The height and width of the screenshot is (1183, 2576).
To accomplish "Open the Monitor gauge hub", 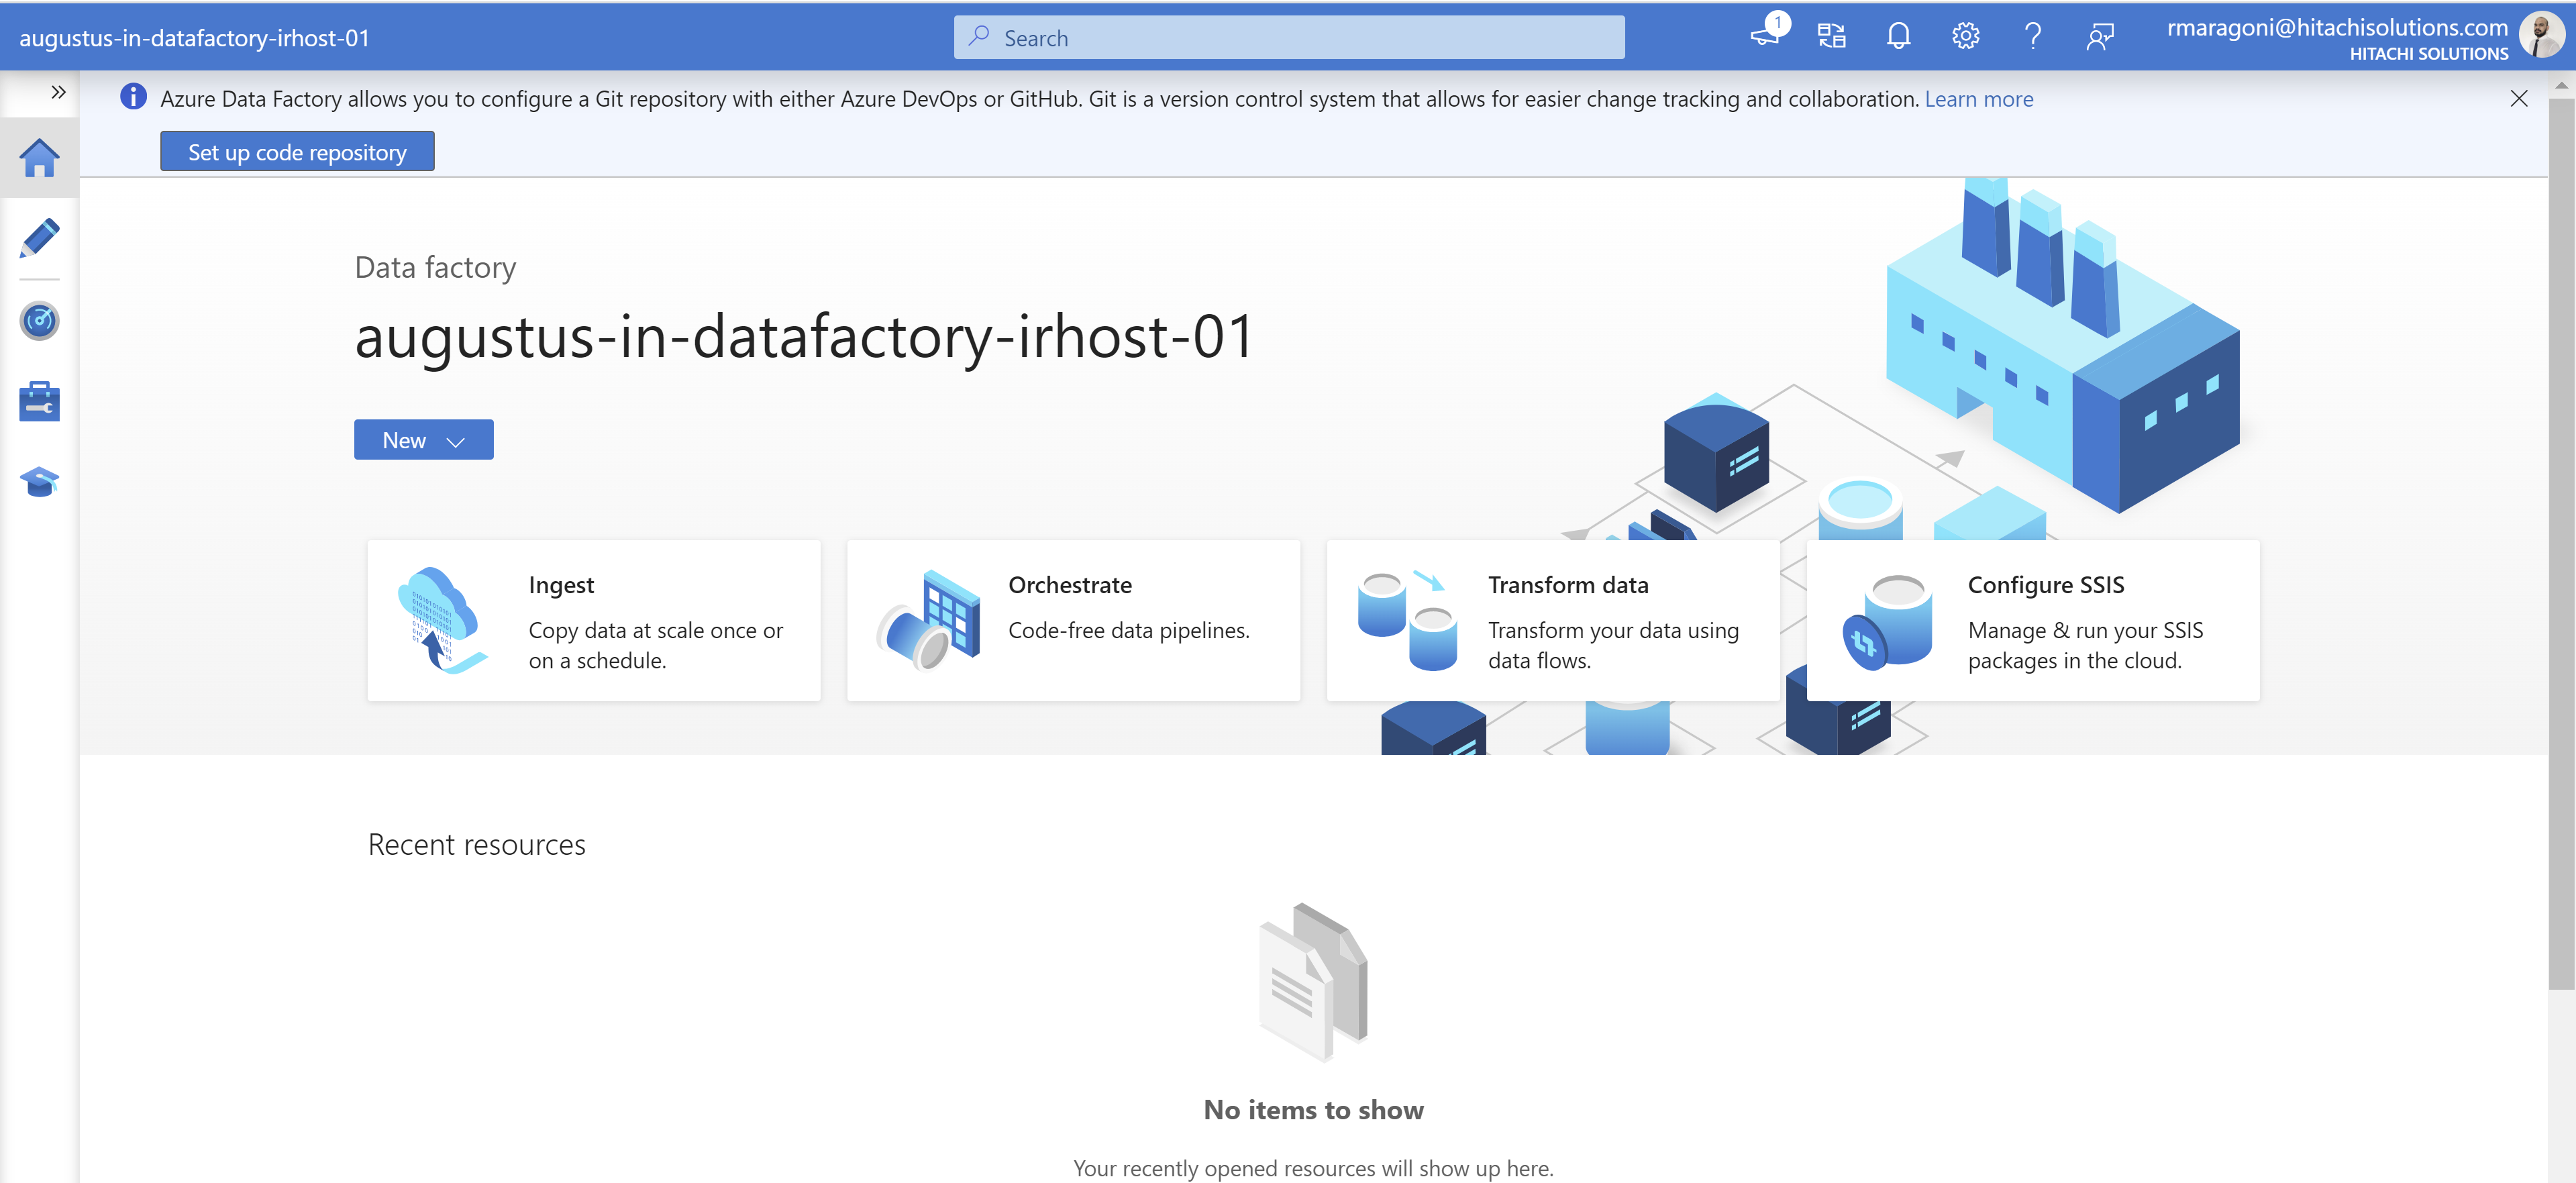I will (x=39, y=321).
